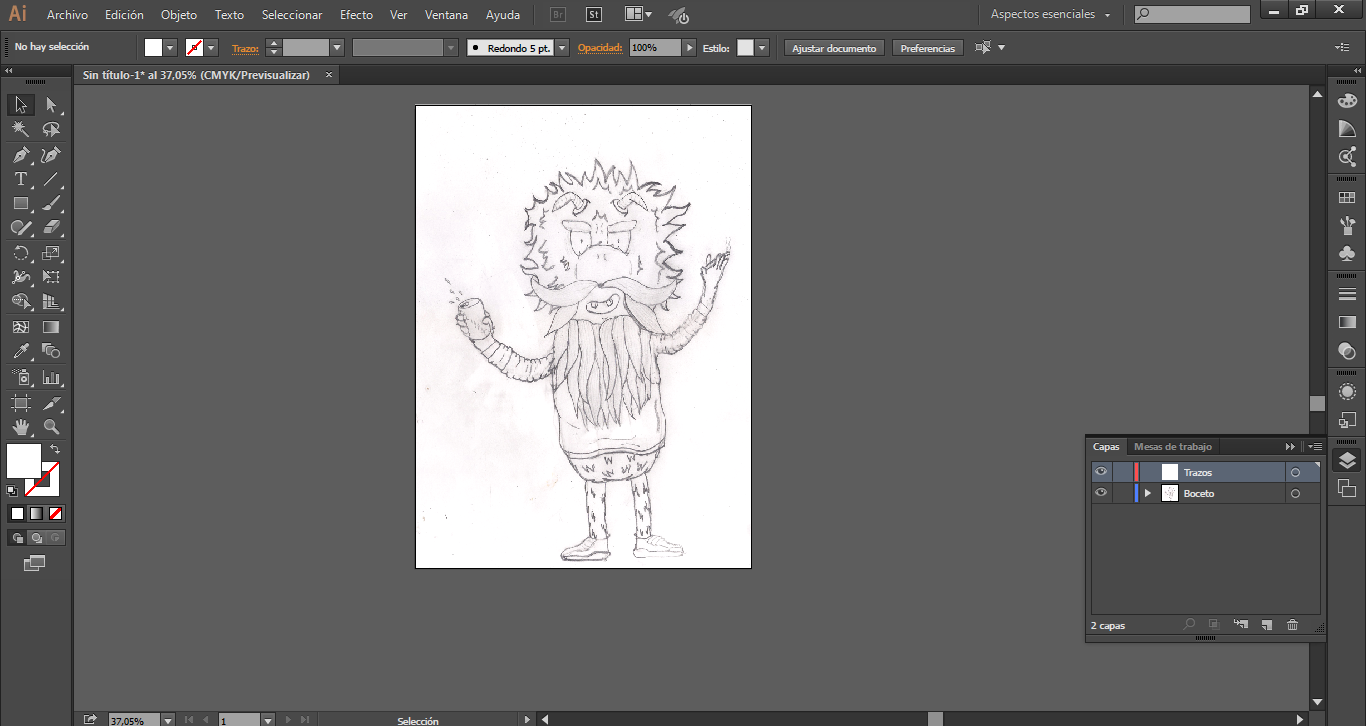This screenshot has width=1366, height=726.
Task: Select the Magic Wand tool
Action: 20,130
